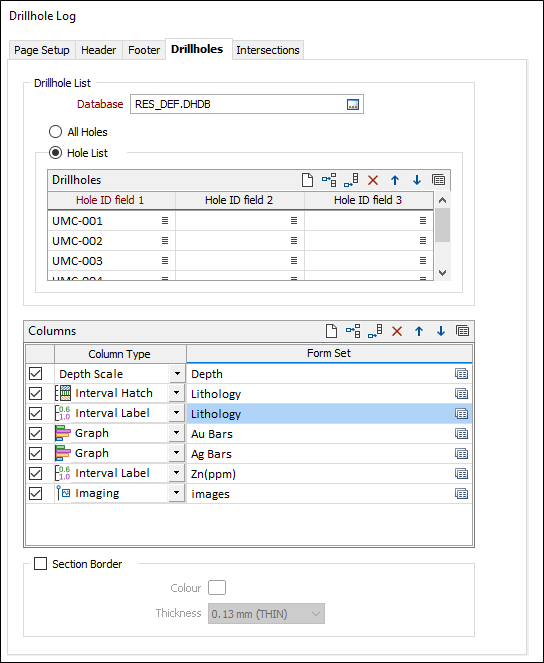The image size is (544, 663).
Task: Toggle Zn(ppm) Interval Label checkbox
Action: (36, 473)
